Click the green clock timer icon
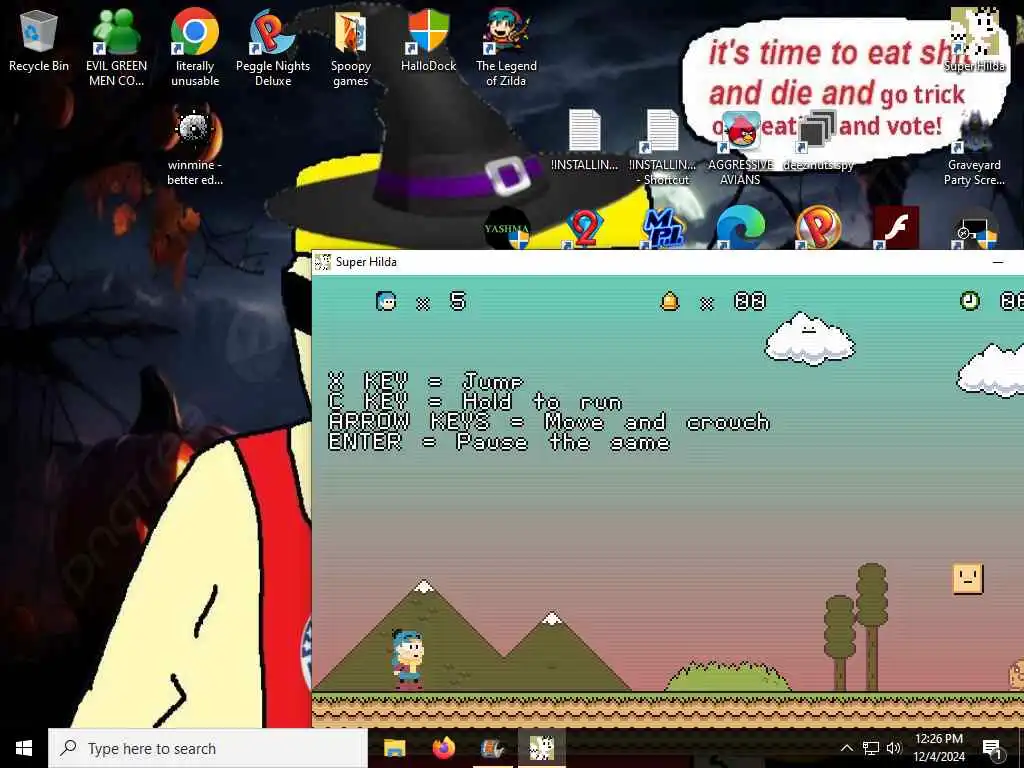This screenshot has width=1024, height=768. tap(970, 300)
